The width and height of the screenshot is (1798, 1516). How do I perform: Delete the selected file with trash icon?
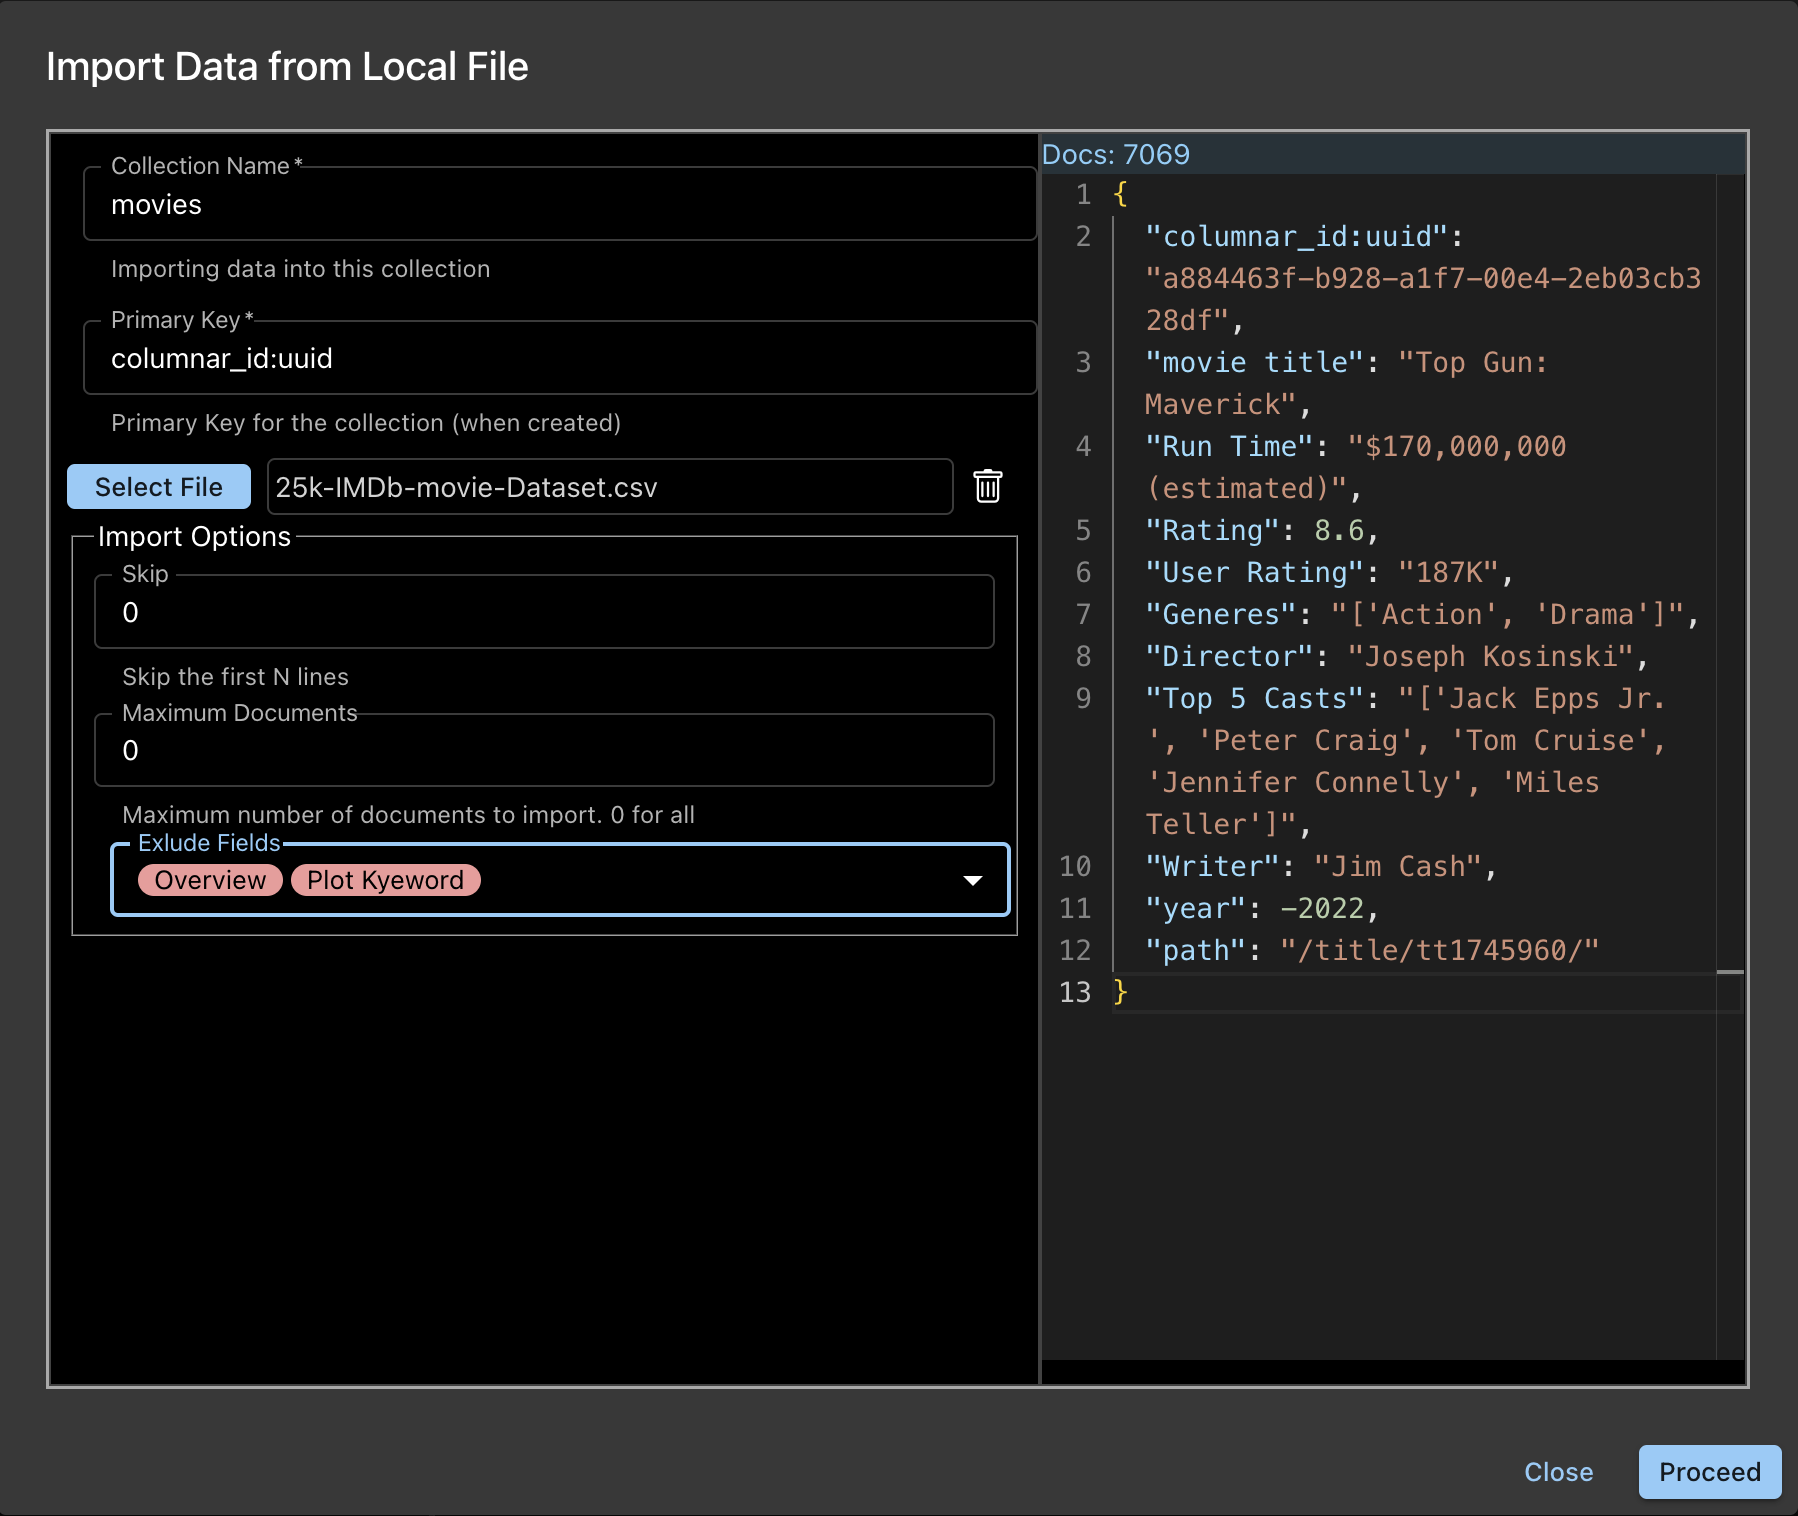point(988,486)
